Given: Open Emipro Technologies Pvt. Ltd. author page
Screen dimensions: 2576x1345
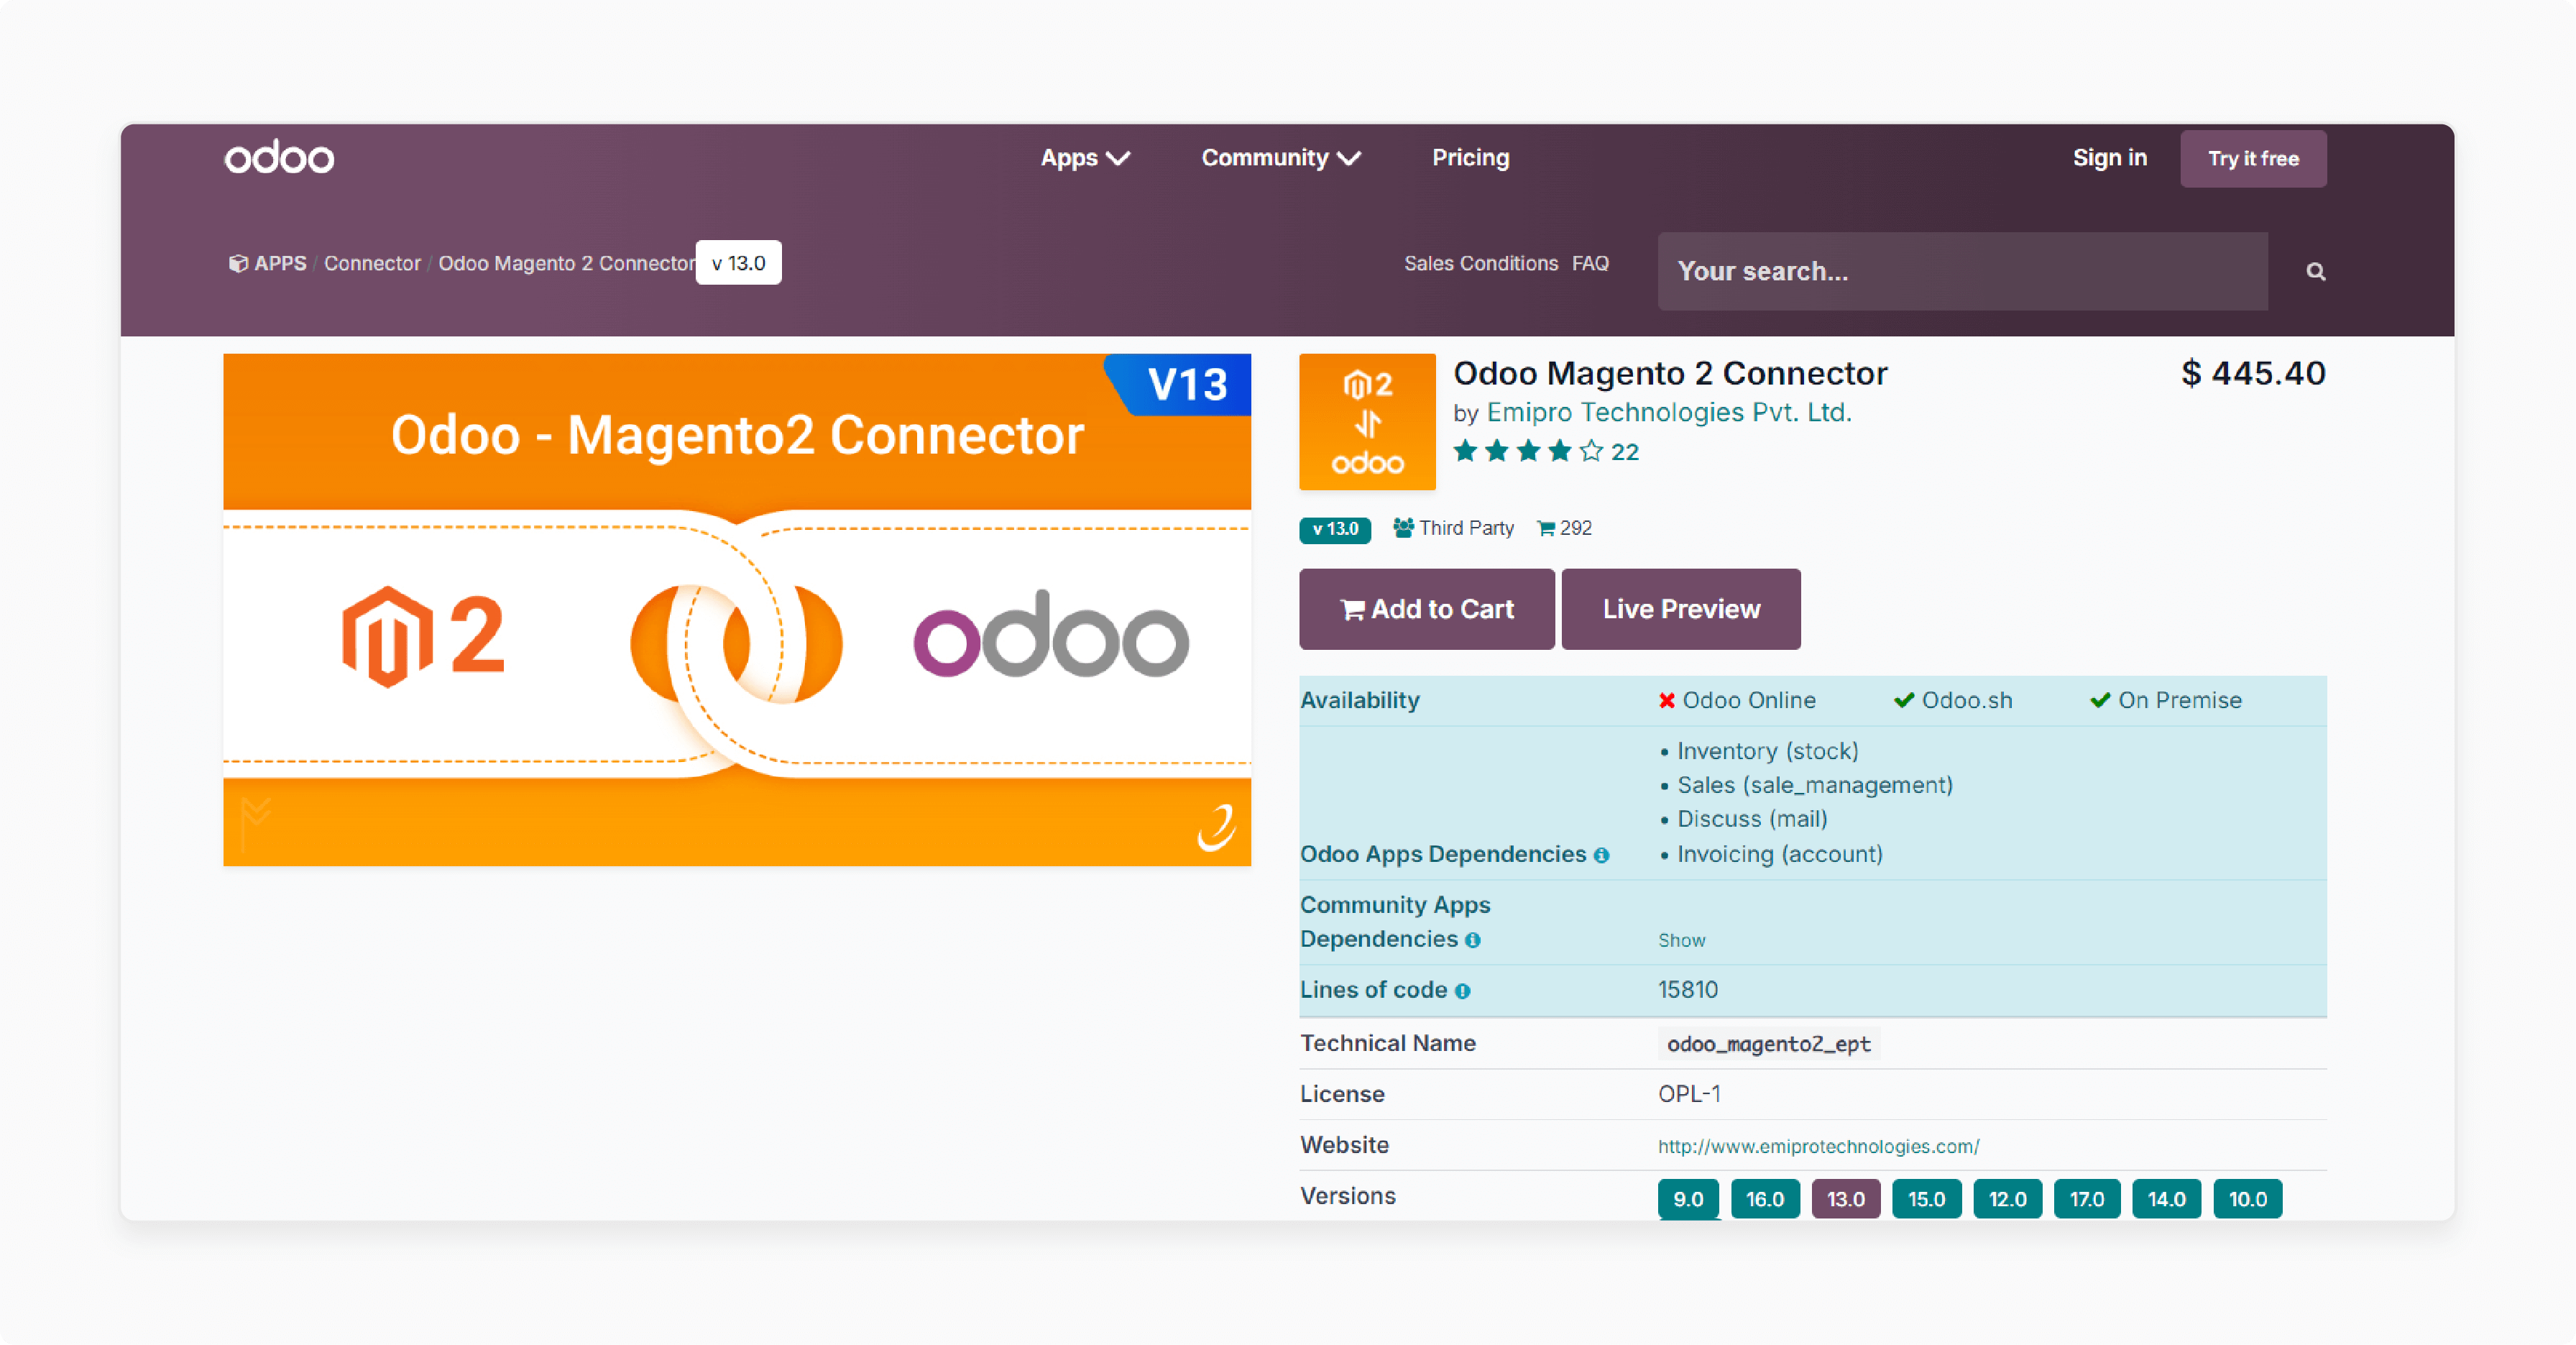Looking at the screenshot, I should click(1669, 412).
